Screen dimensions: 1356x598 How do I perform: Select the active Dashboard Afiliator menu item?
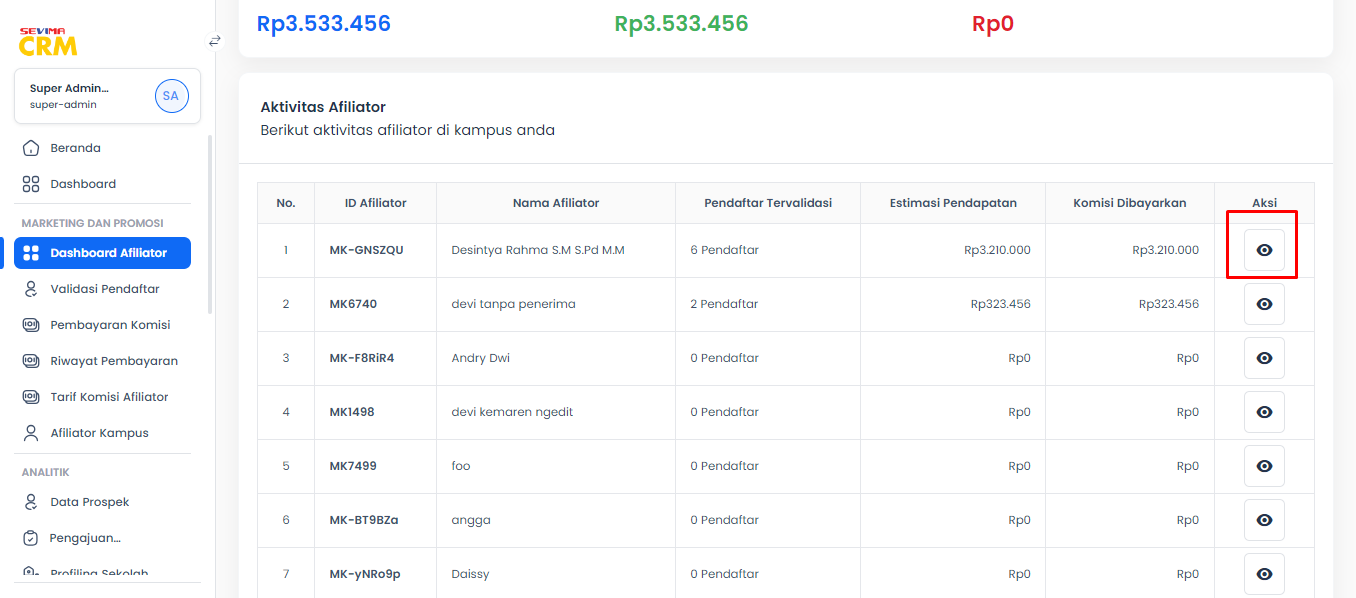(x=103, y=253)
